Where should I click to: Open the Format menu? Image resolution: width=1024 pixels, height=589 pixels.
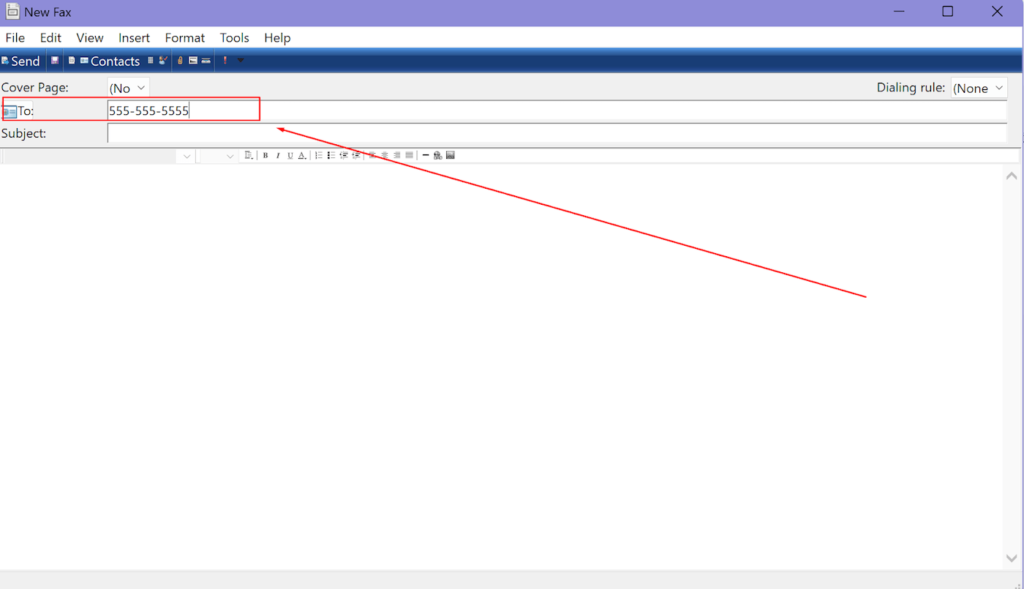click(x=184, y=37)
